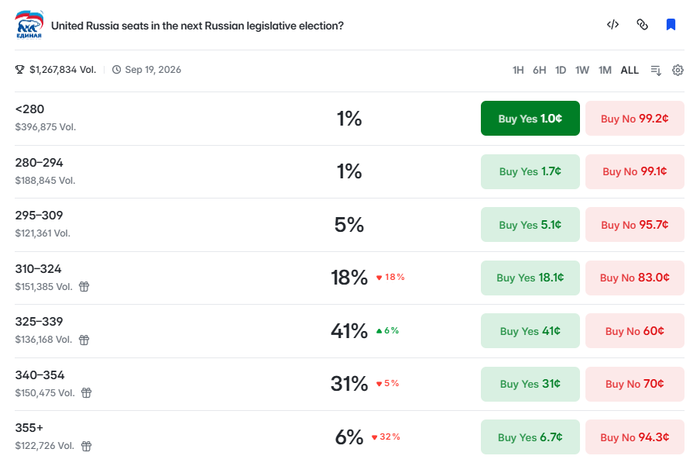Click the rewards gift icon for 310–324
This screenshot has width=700, height=473.
(84, 286)
